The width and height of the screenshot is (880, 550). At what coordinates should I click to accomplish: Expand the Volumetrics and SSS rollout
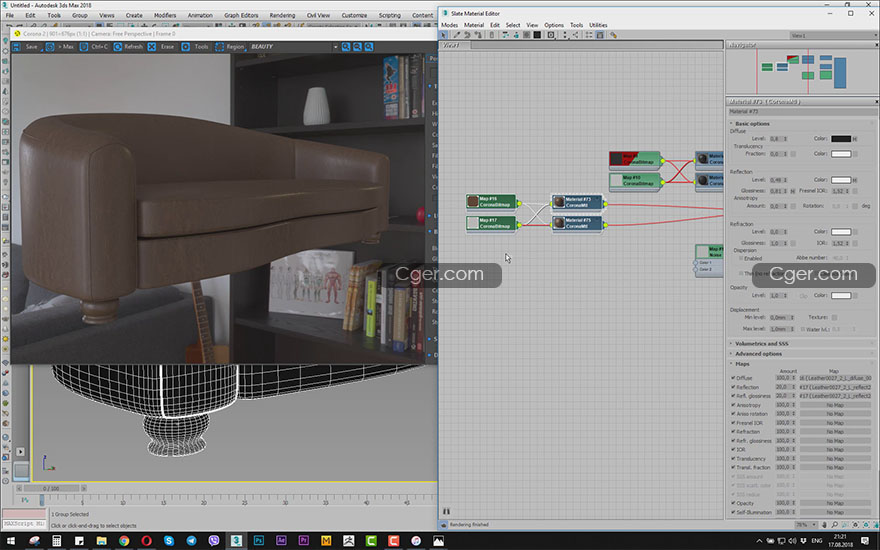(x=761, y=343)
